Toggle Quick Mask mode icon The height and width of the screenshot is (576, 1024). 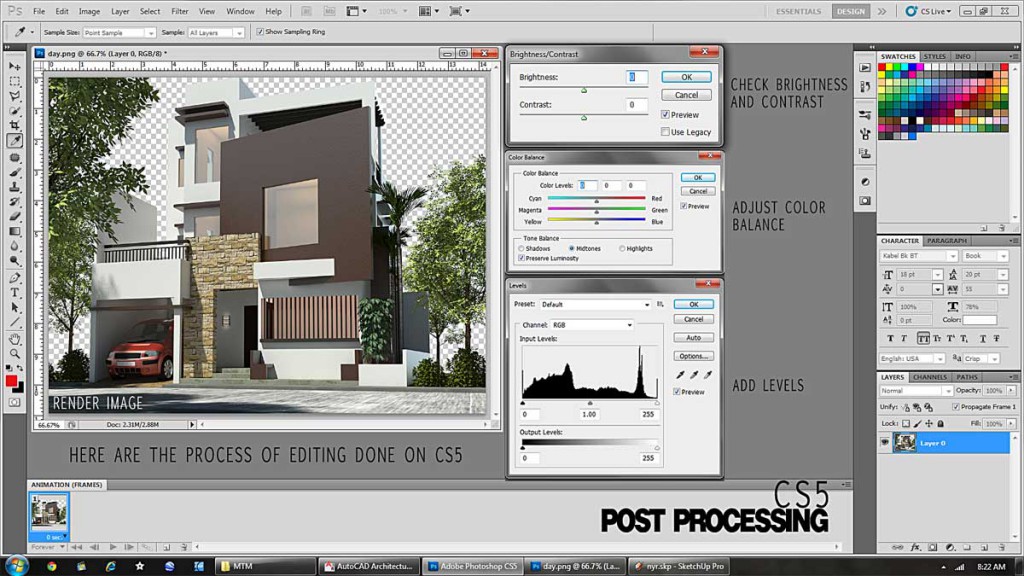pos(14,403)
